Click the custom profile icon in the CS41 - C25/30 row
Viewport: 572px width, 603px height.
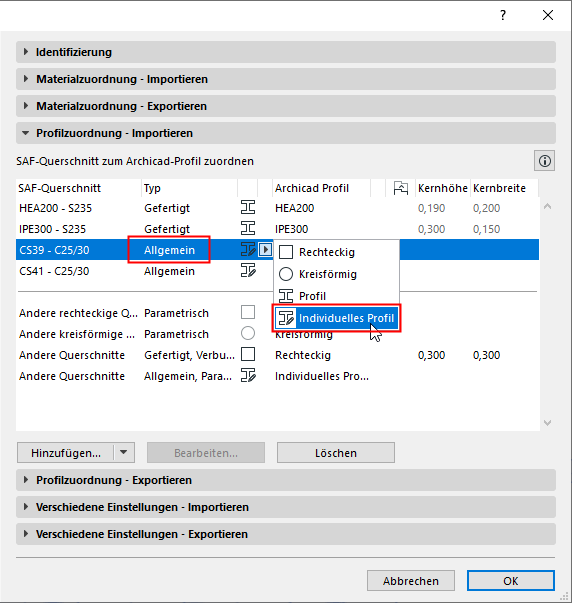[248, 270]
